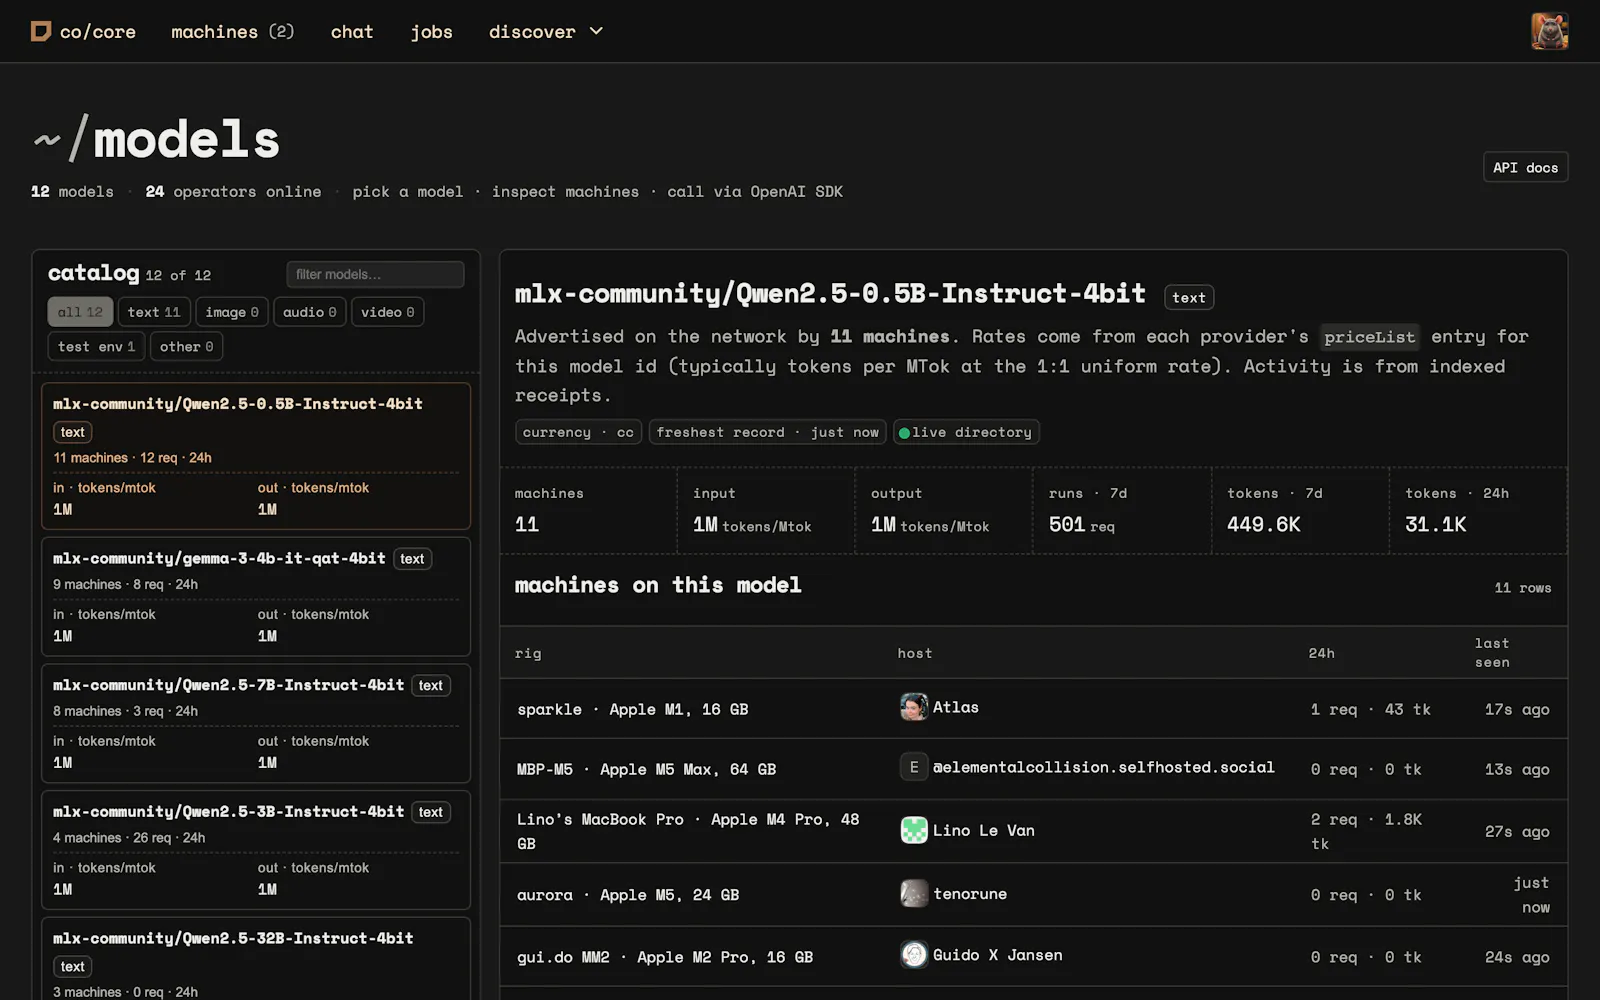1600x1000 pixels.
Task: Select gemma-3-4b-it-qat-4bit catalog card
Action: click(x=256, y=597)
